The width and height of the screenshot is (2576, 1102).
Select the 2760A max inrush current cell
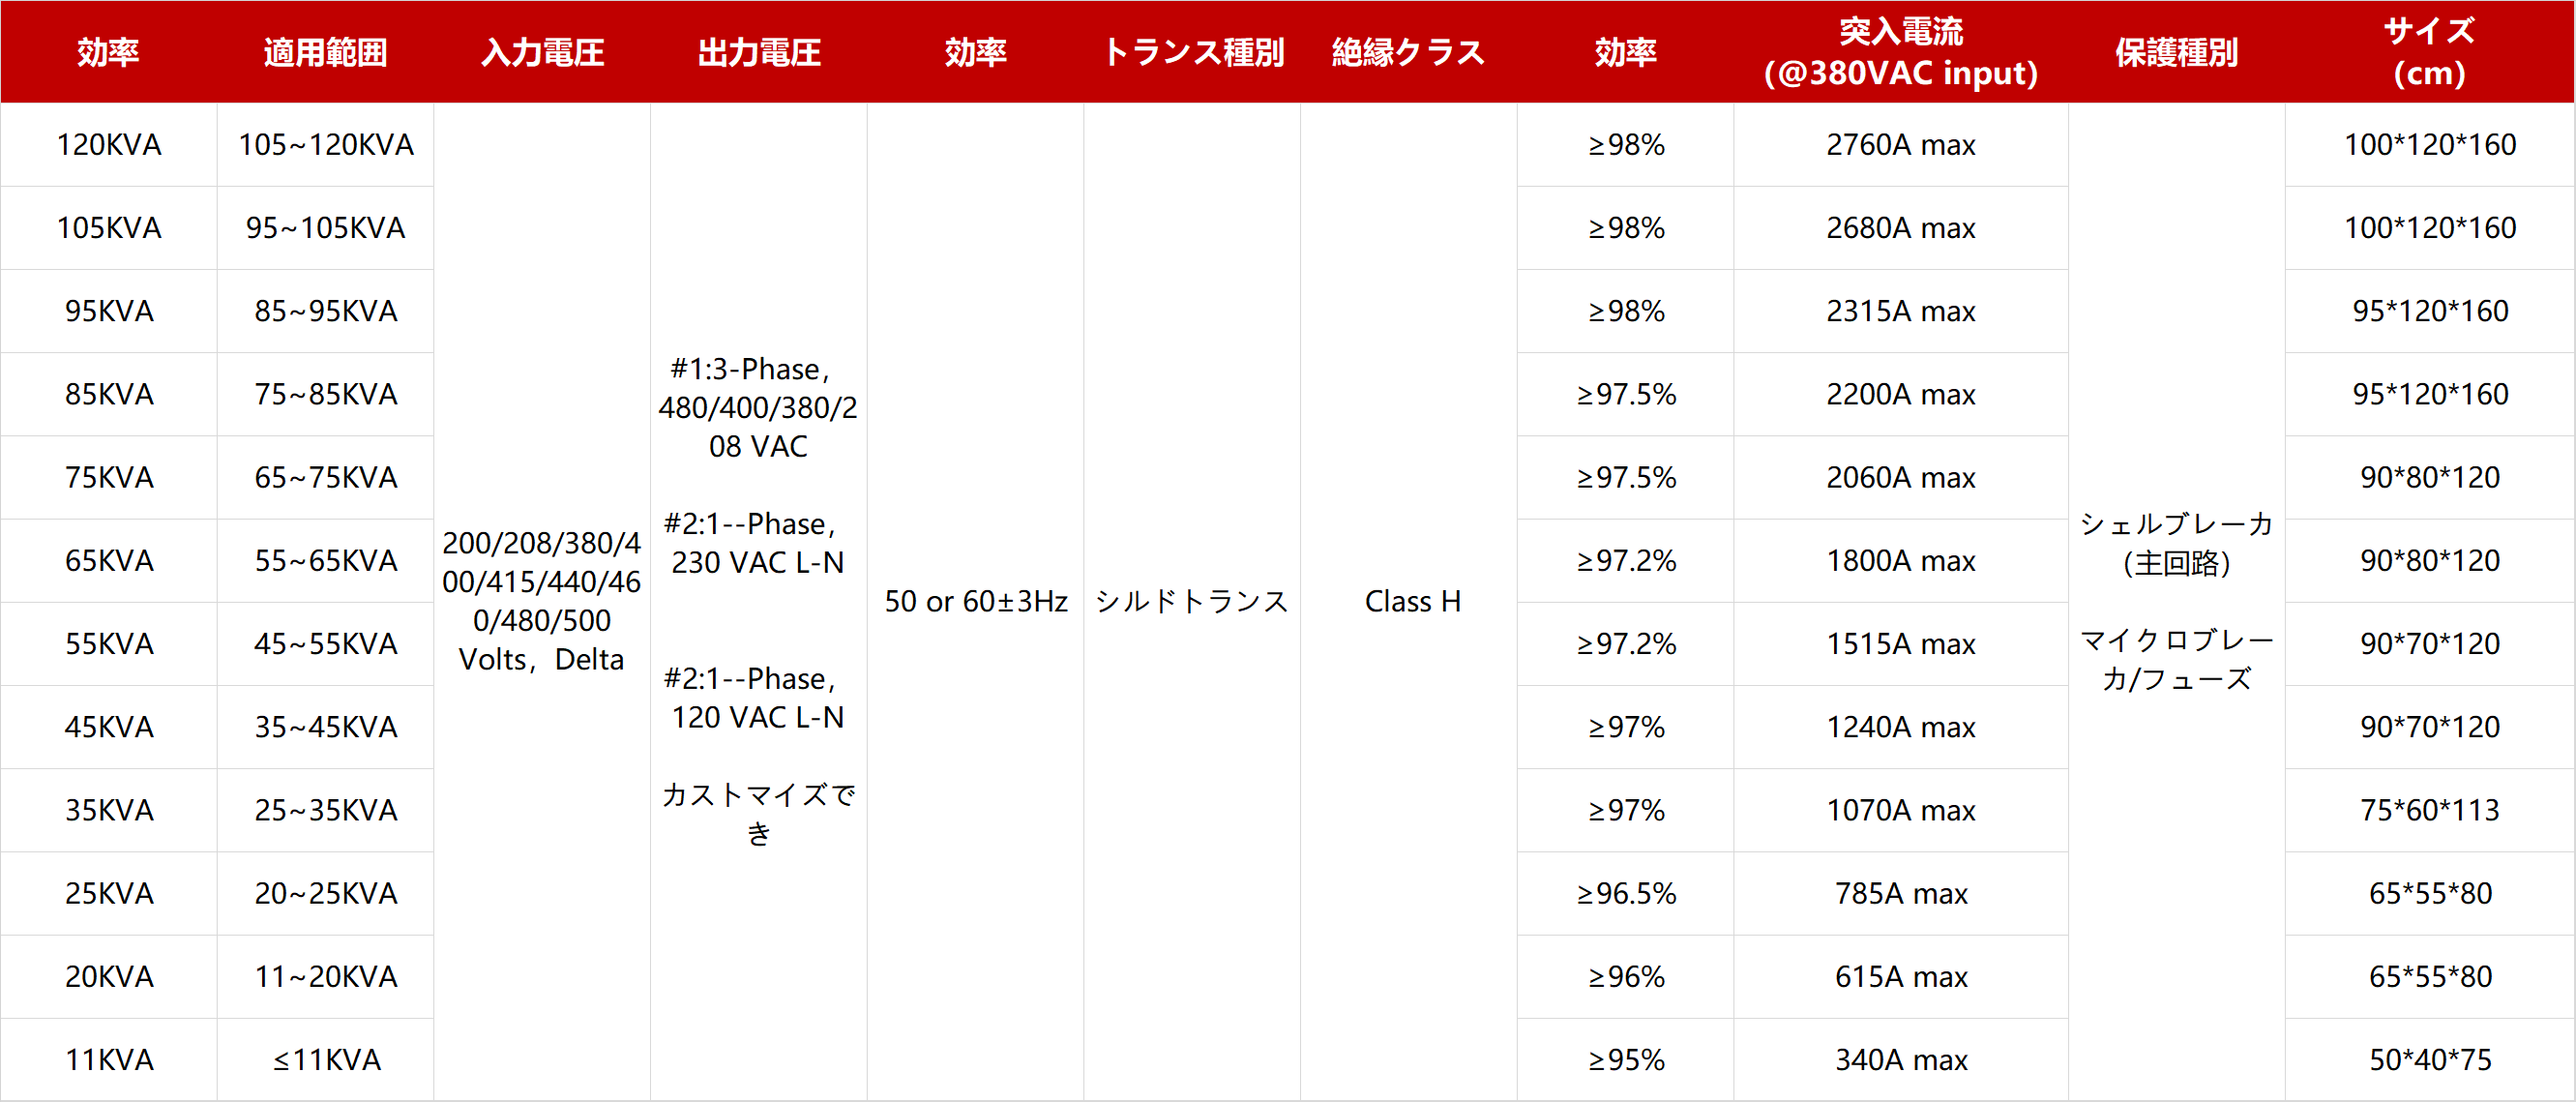(1900, 145)
